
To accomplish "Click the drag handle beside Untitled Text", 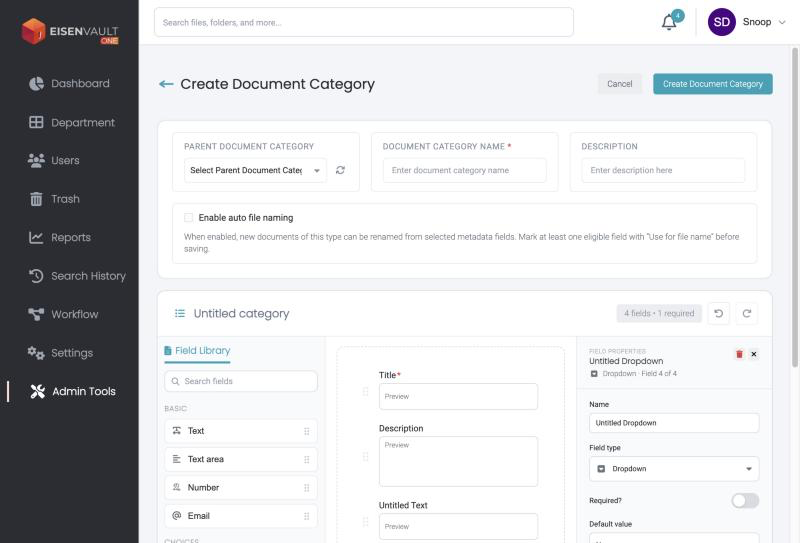I will click(x=365, y=522).
